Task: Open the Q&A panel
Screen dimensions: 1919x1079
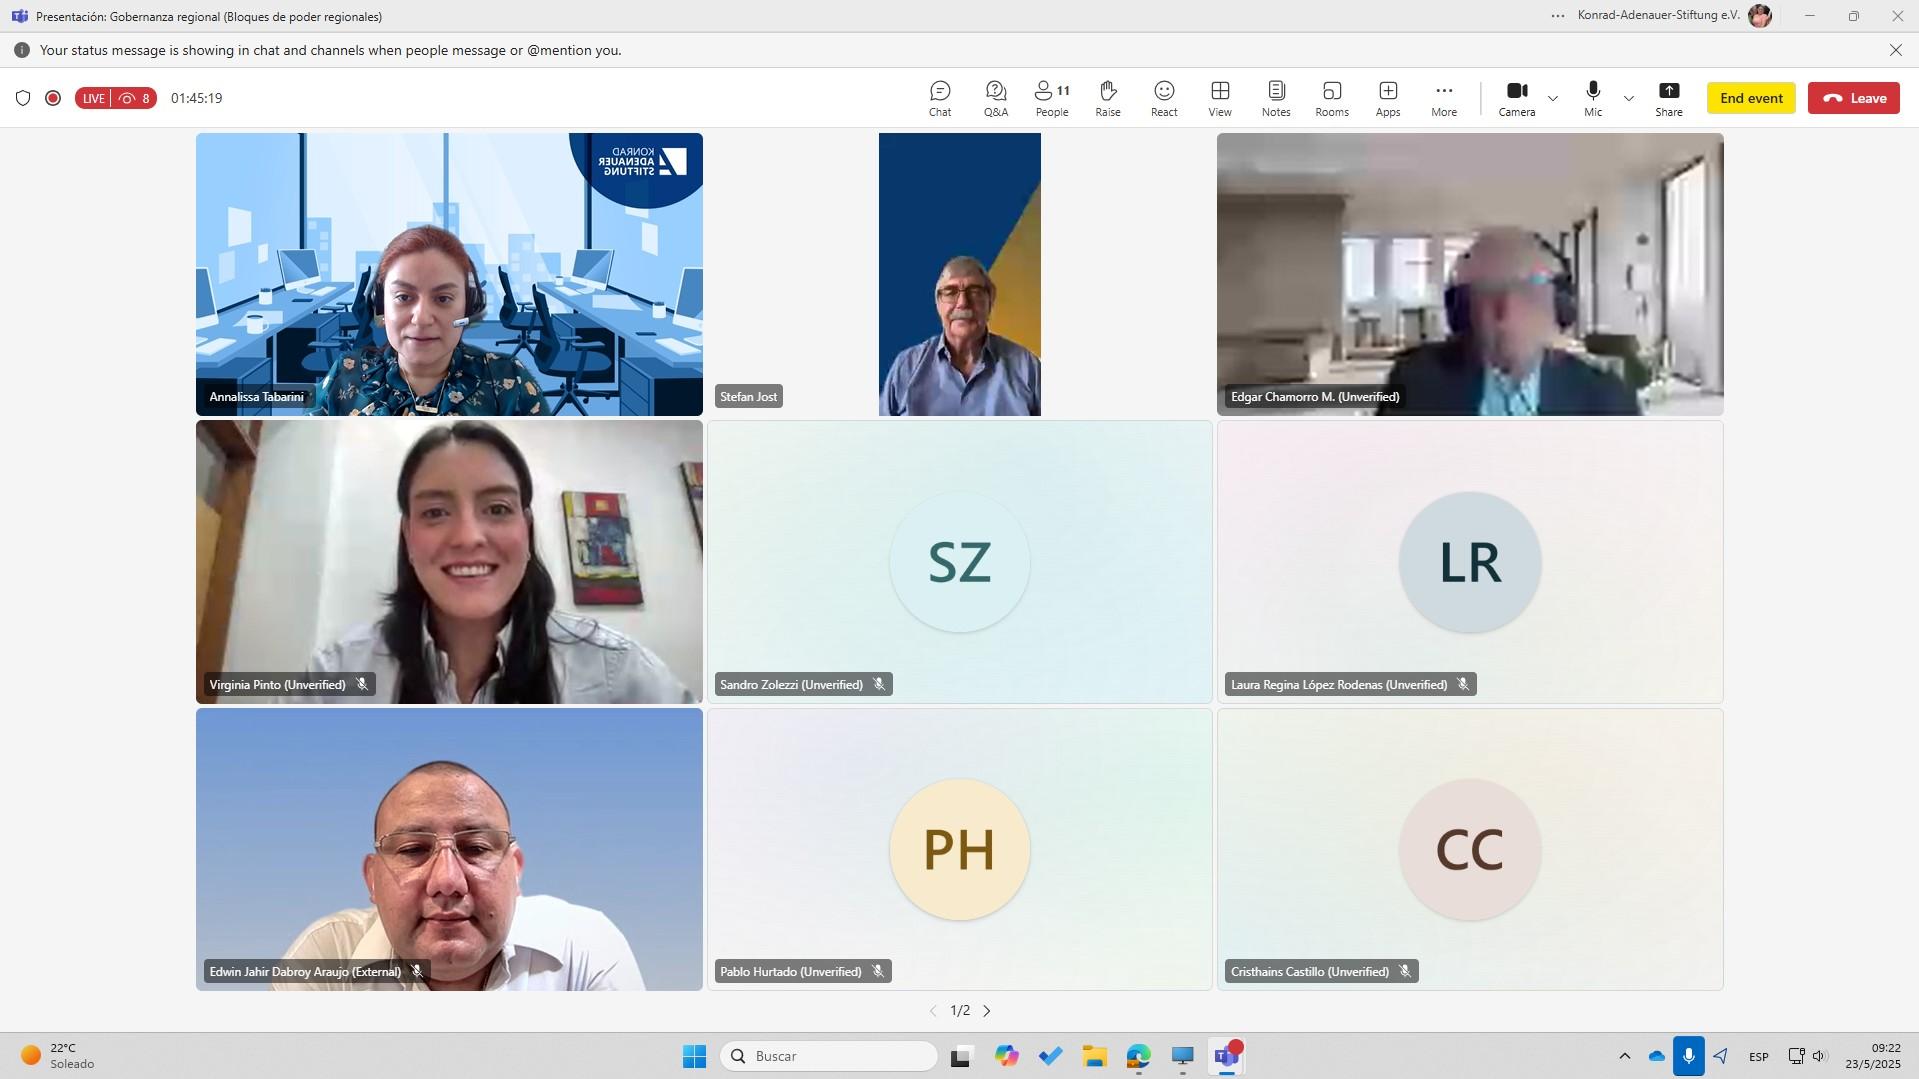Action: (x=995, y=98)
